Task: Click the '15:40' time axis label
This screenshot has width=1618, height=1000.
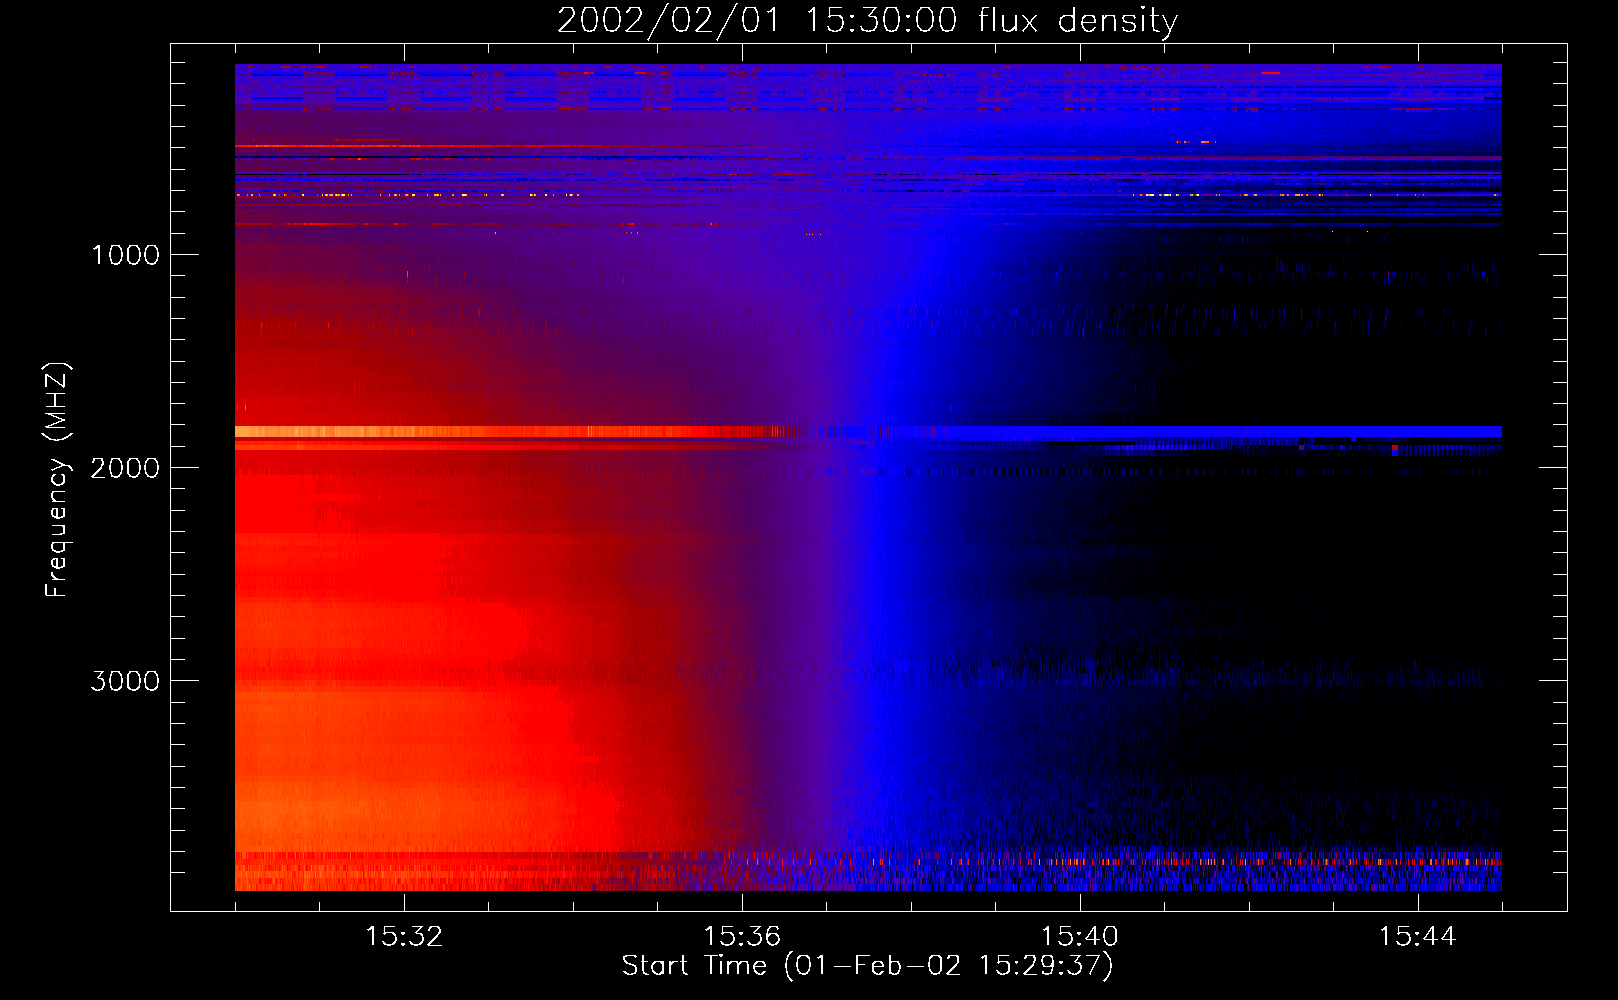Action: point(1080,937)
